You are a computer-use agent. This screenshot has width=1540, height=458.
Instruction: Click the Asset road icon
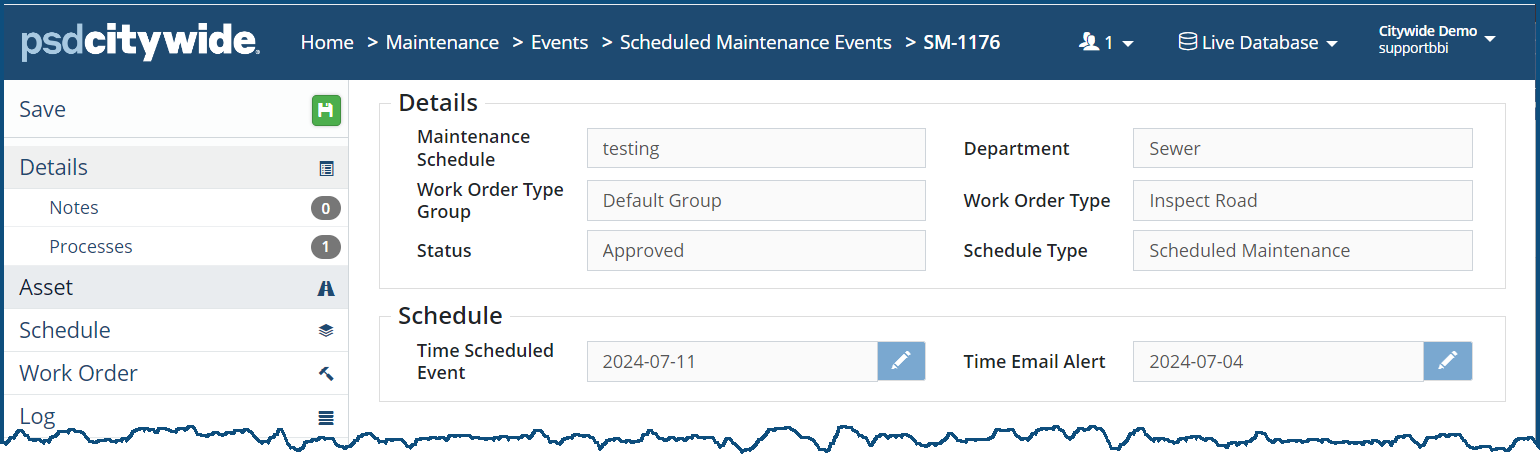pos(326,288)
